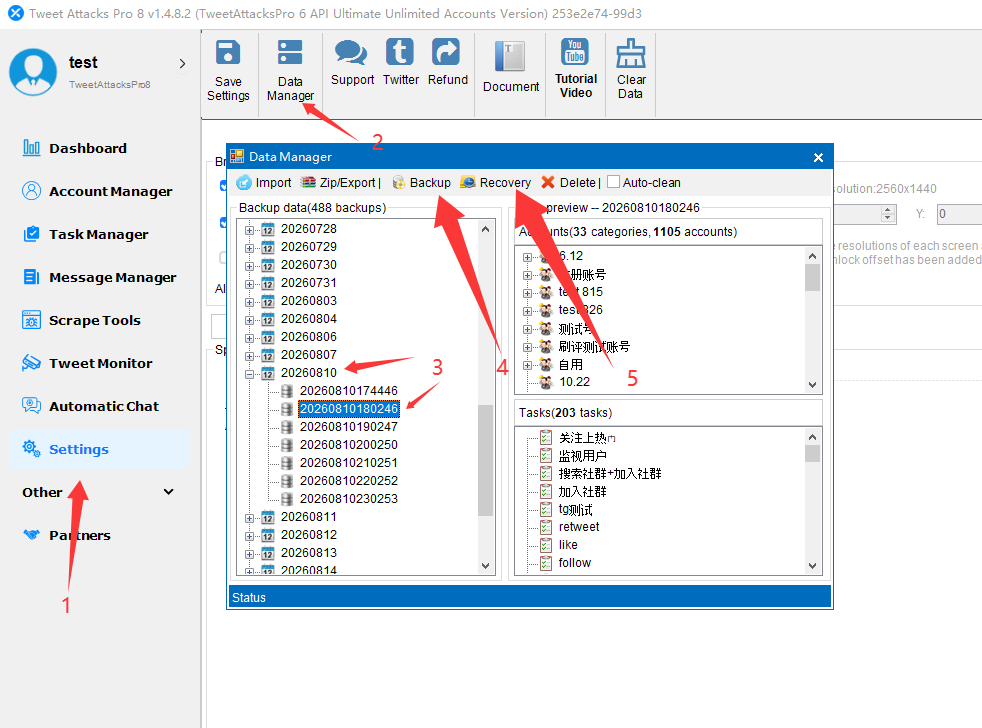982x728 pixels.
Task: Open Task Manager in the sidebar
Action: [98, 234]
